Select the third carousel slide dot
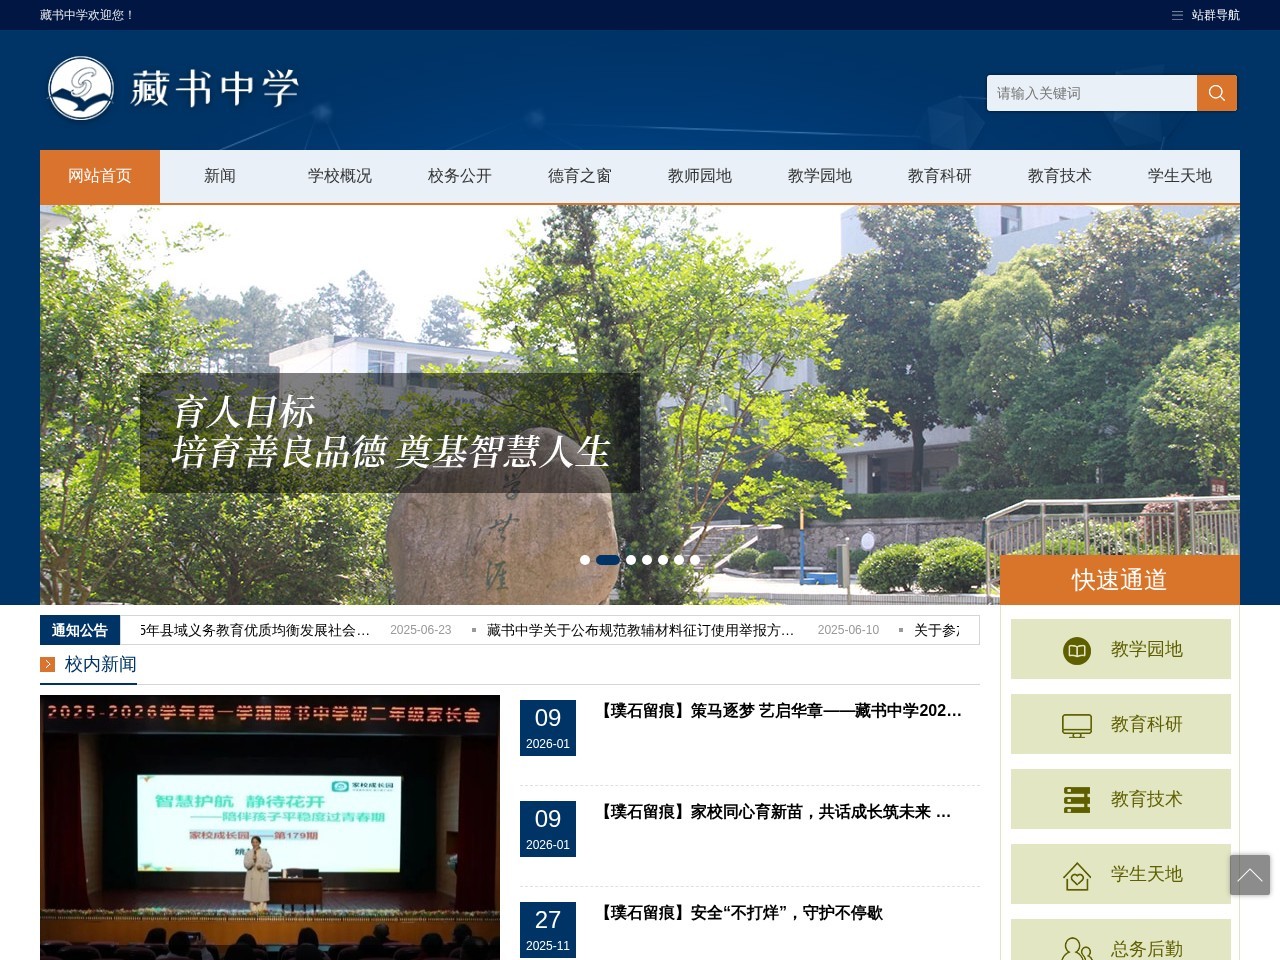 [x=631, y=560]
